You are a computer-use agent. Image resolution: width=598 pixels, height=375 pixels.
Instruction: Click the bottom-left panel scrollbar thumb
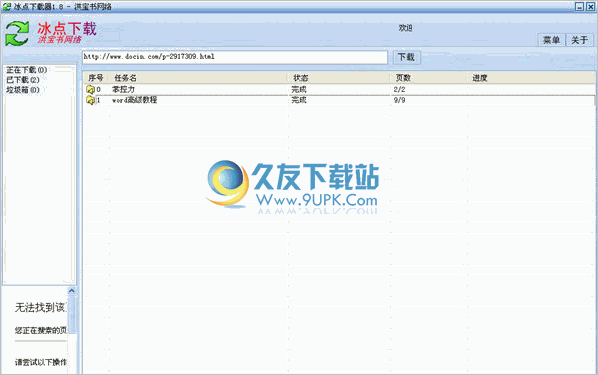pyautogui.click(x=72, y=314)
